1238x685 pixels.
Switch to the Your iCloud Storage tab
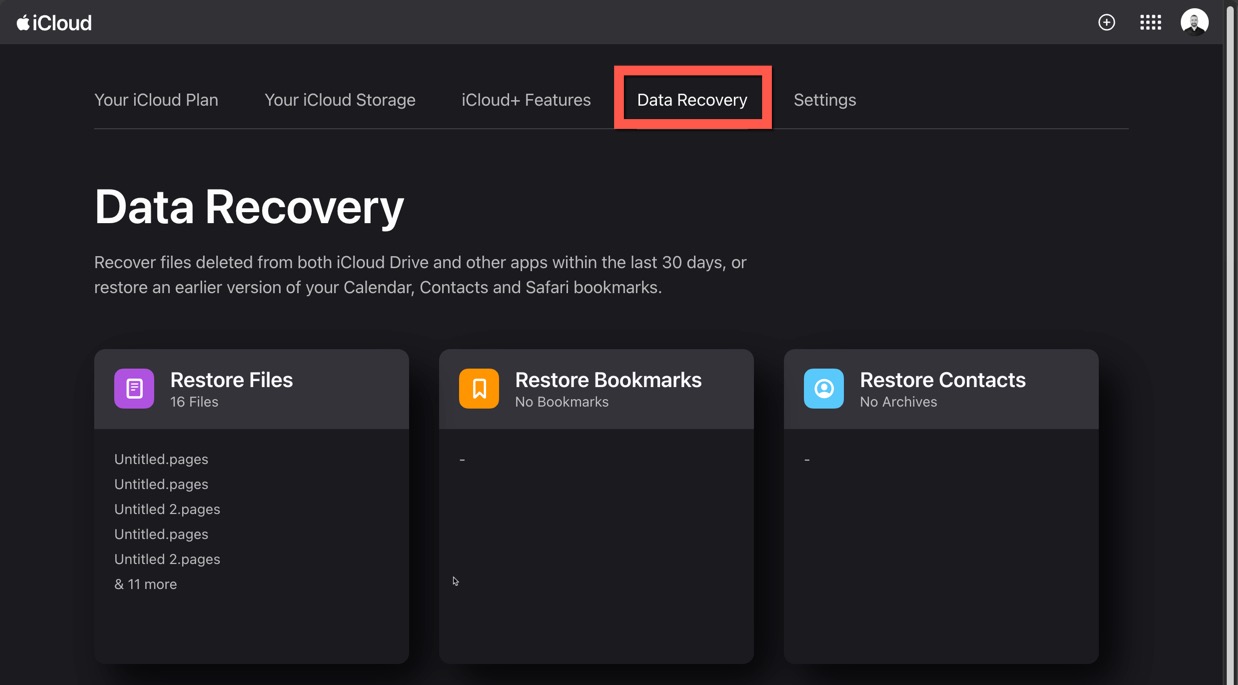point(339,99)
